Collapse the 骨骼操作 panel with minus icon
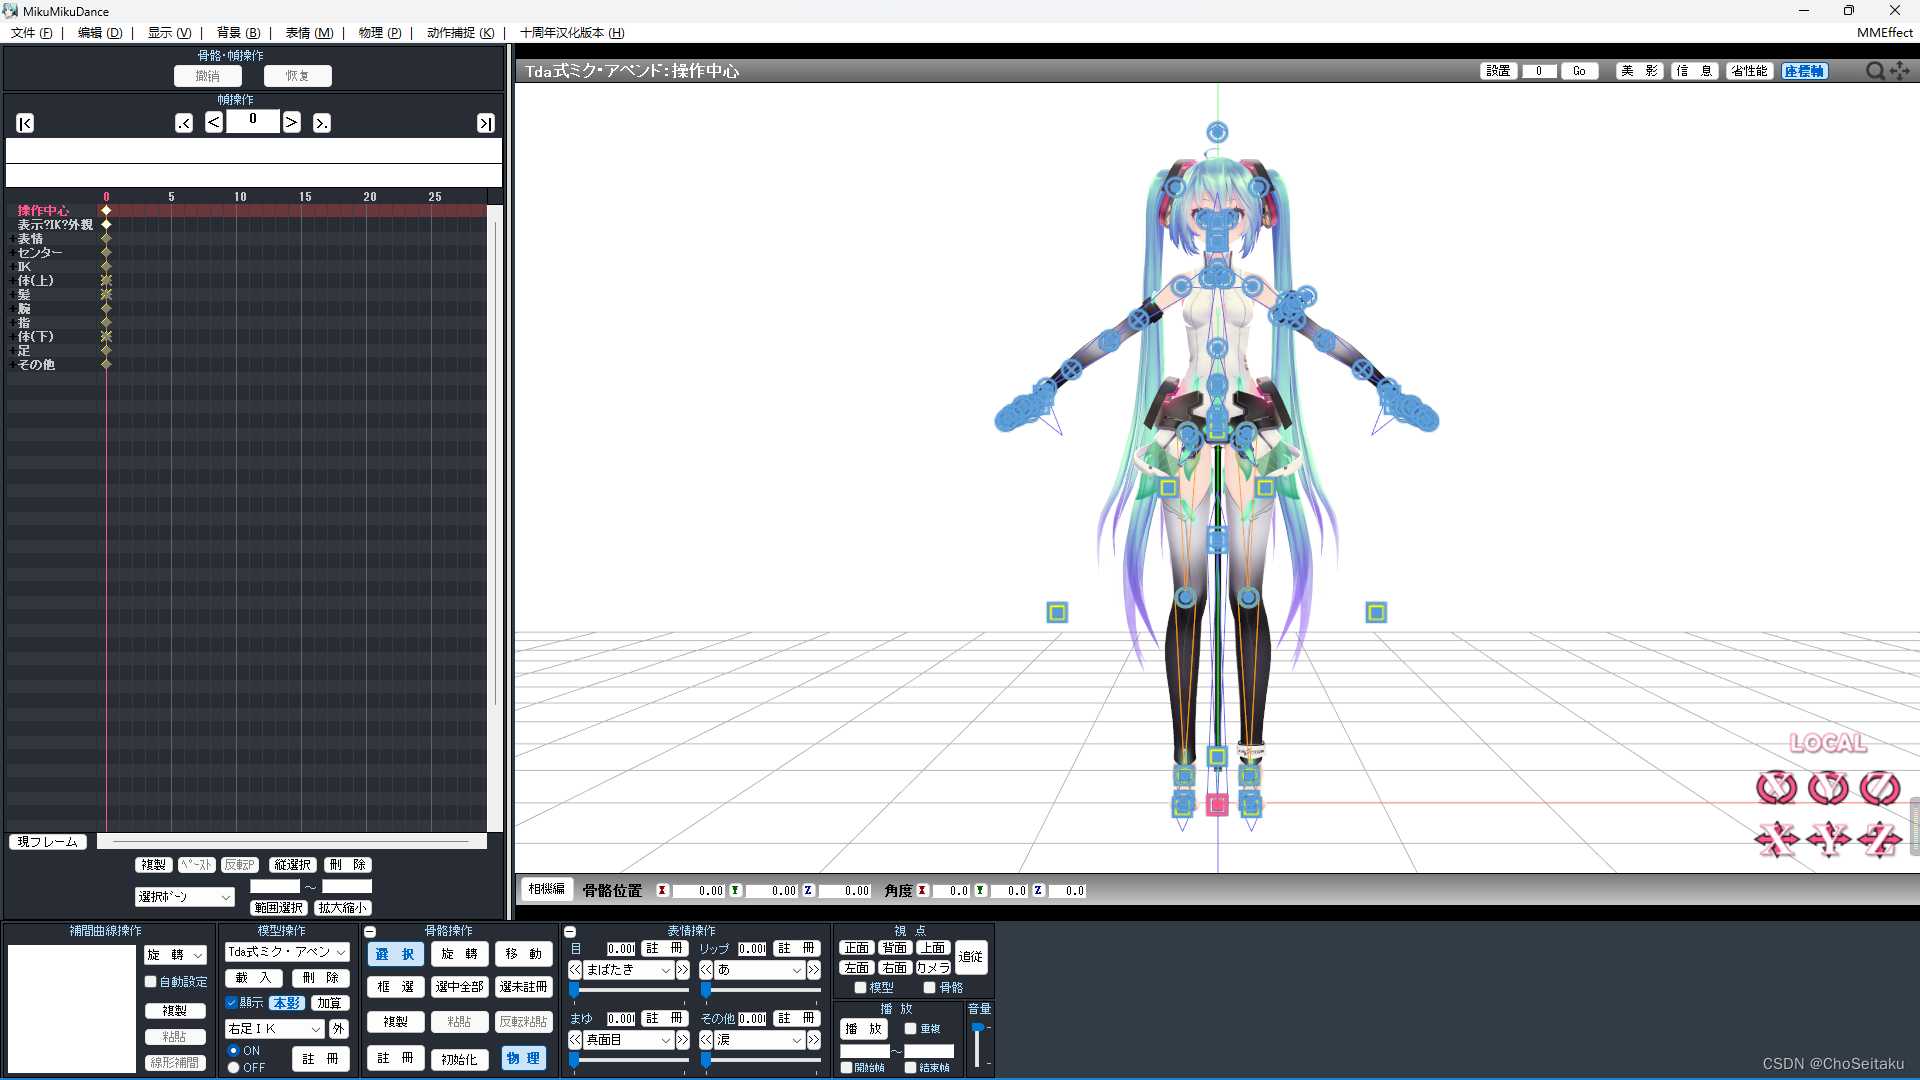This screenshot has width=1920, height=1080. pos(370,931)
